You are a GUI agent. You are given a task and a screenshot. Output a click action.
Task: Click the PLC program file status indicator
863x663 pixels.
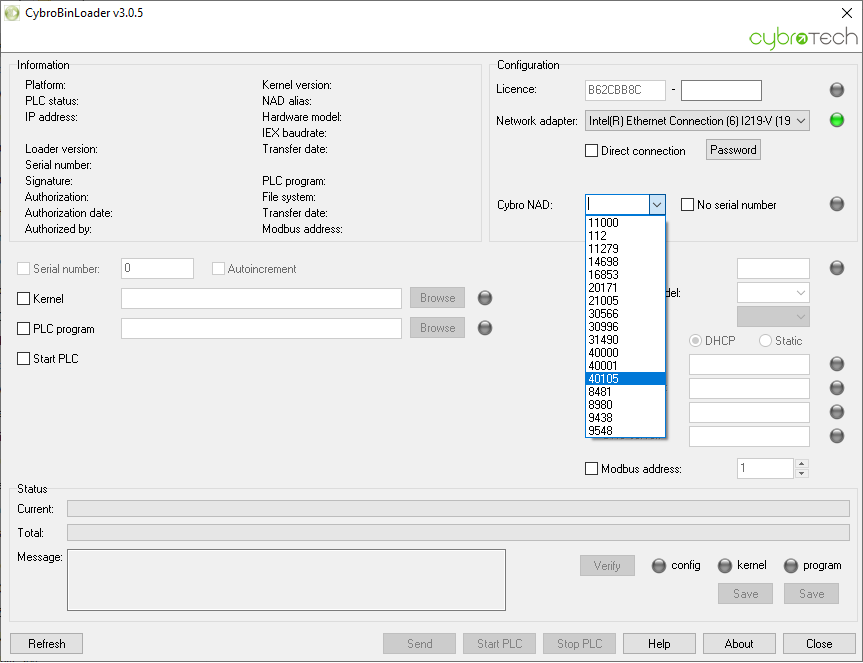point(485,328)
